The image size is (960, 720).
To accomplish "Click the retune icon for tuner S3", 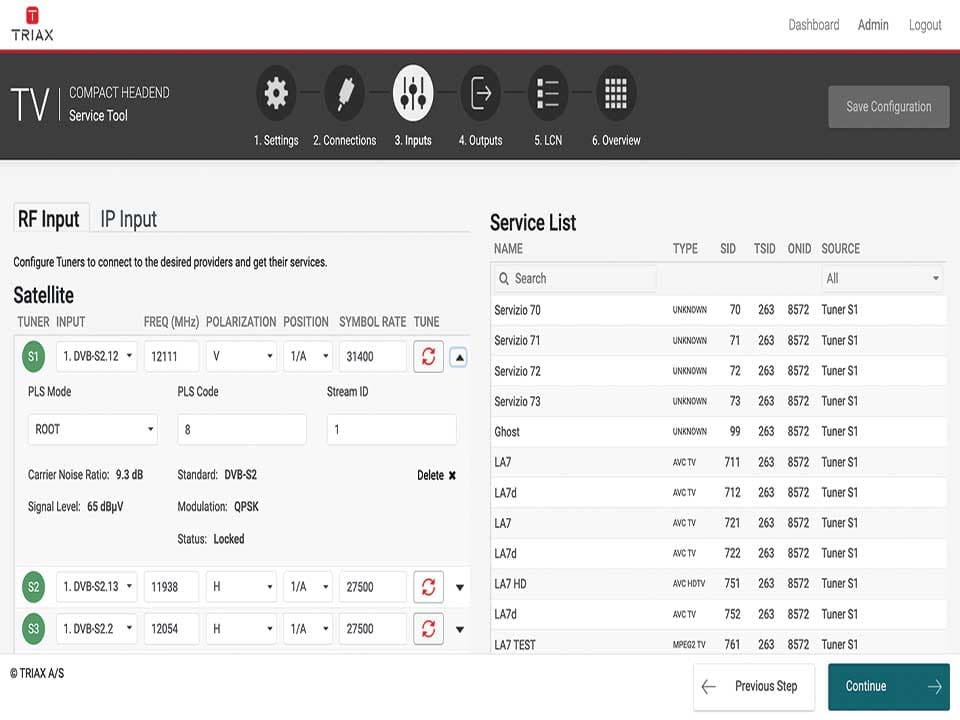I will click(428, 629).
